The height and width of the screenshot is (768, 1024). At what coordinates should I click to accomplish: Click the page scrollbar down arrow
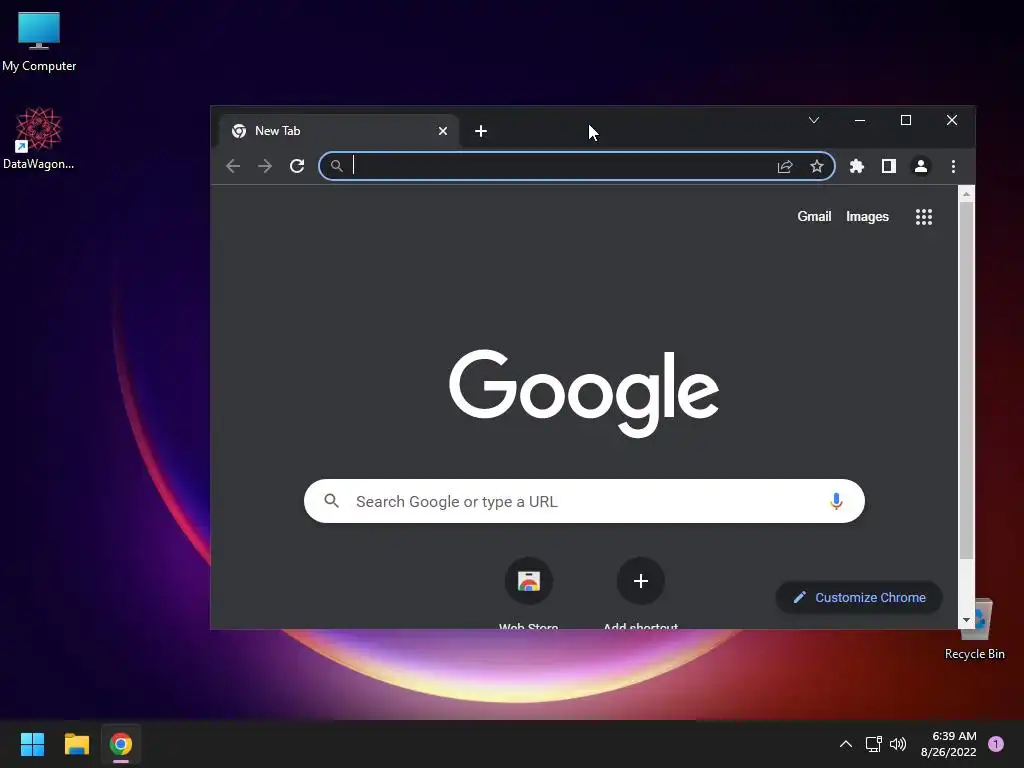click(967, 620)
